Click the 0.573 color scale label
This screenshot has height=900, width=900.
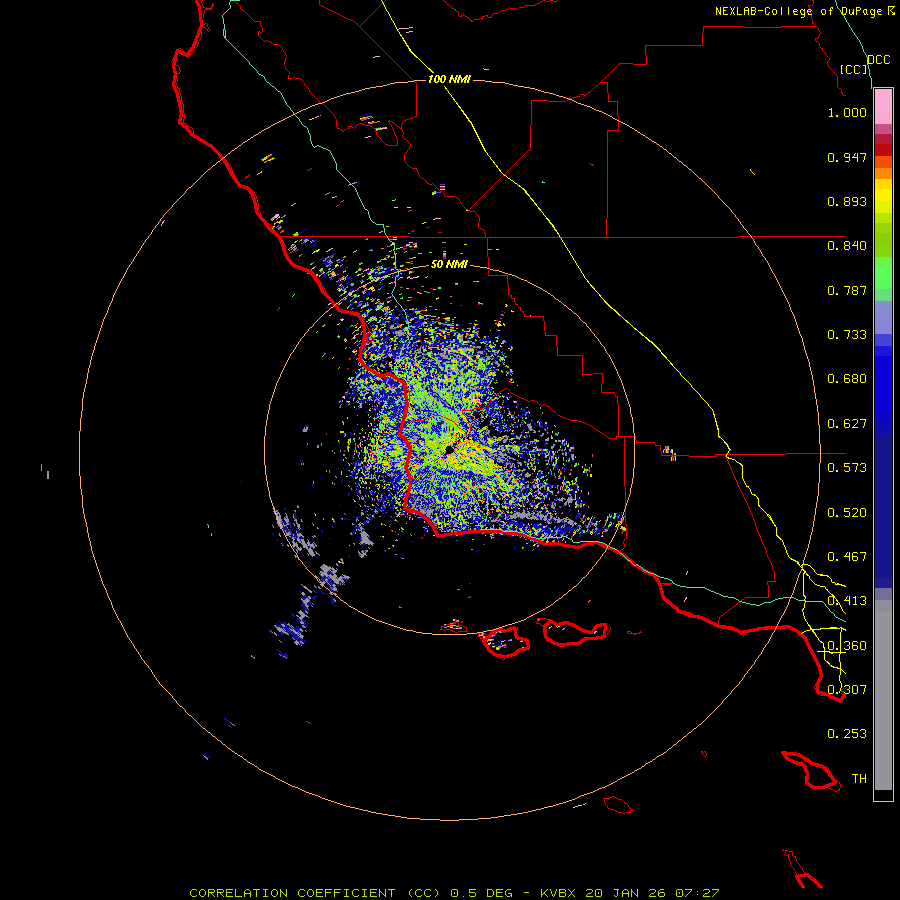click(847, 468)
